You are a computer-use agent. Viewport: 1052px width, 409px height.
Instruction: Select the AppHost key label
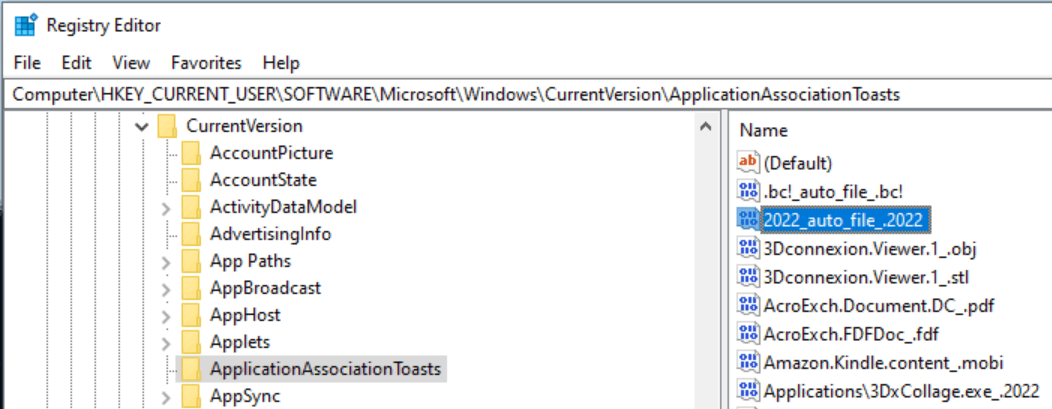point(245,315)
